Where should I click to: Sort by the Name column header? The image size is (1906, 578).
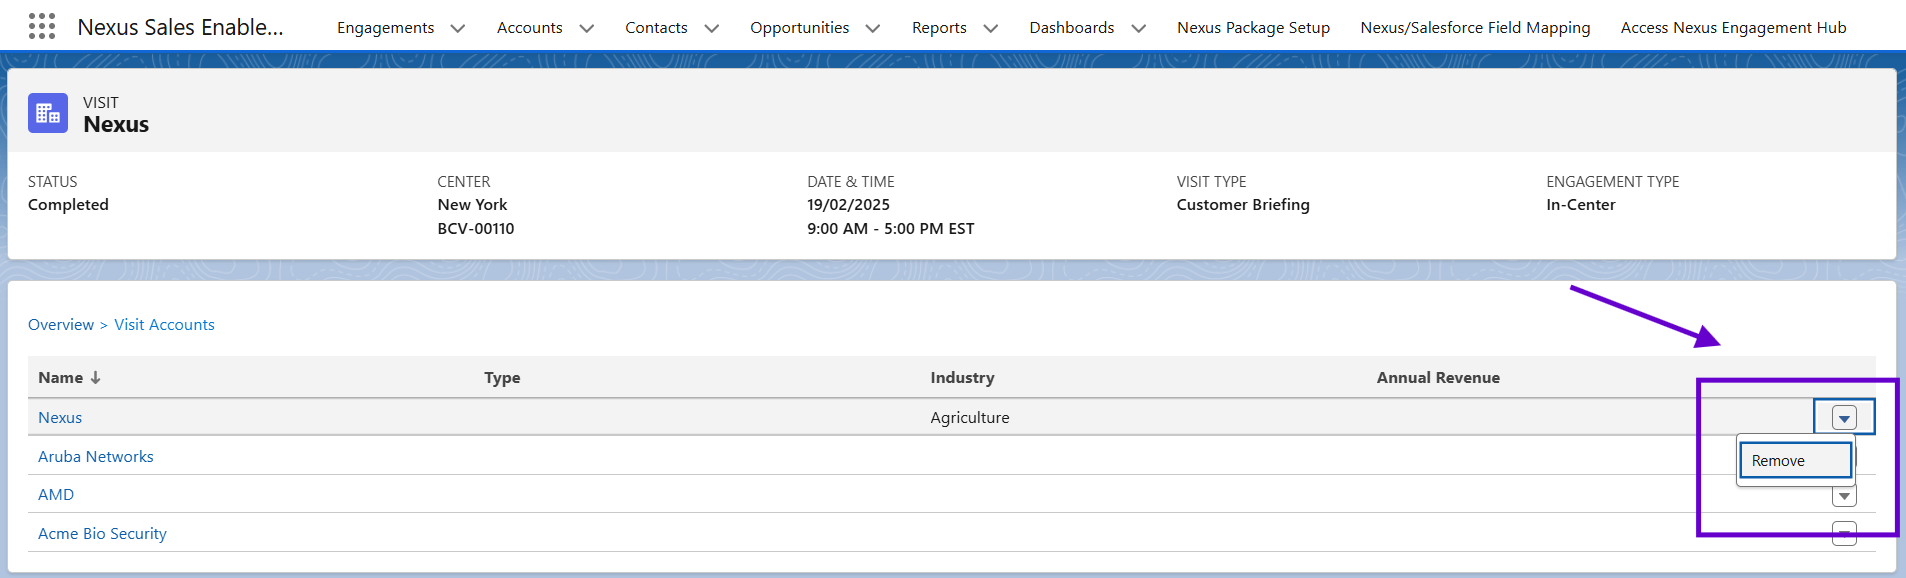tap(60, 378)
